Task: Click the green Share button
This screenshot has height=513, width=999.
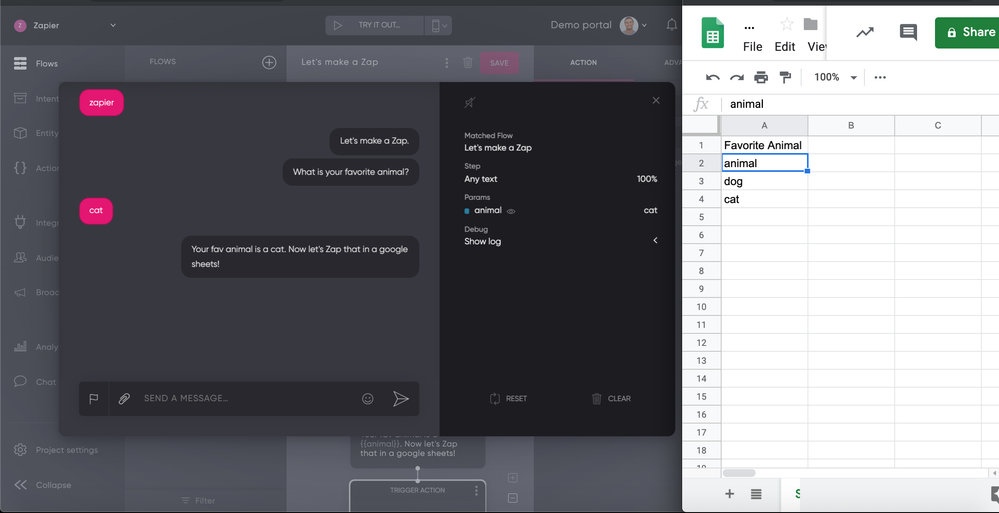Action: pos(967,33)
